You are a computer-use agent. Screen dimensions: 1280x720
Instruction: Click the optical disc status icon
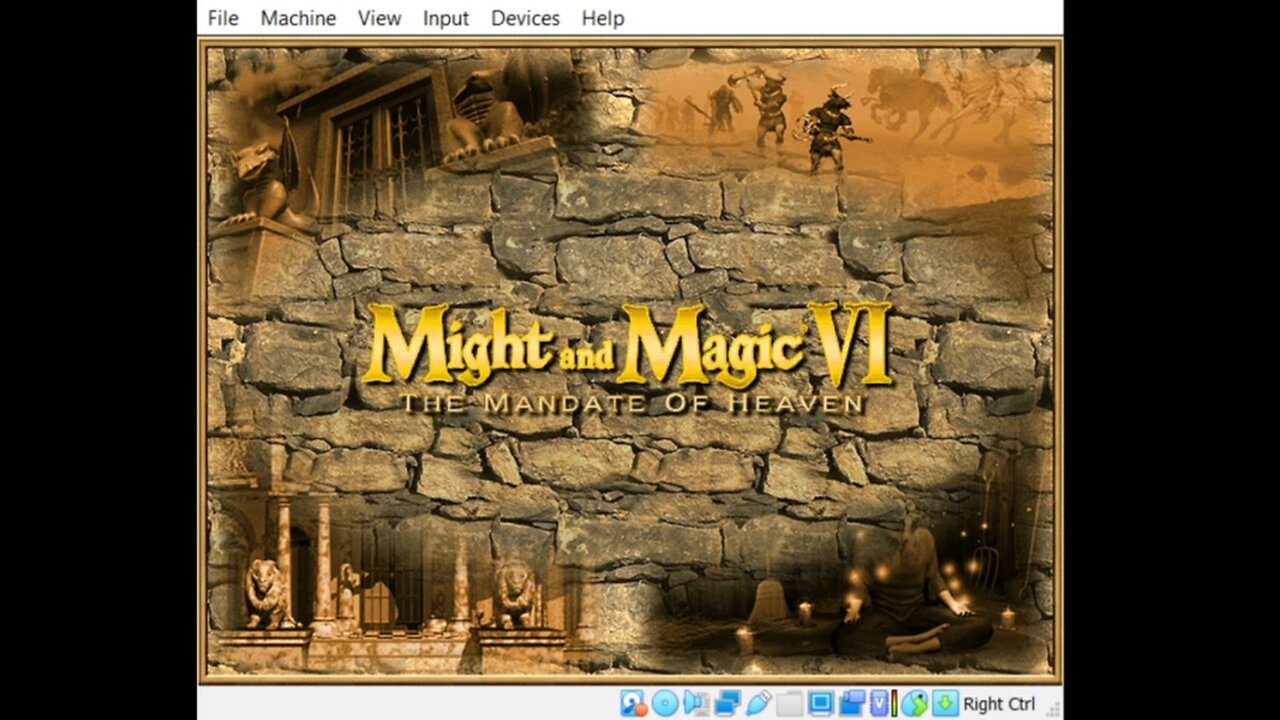665,703
